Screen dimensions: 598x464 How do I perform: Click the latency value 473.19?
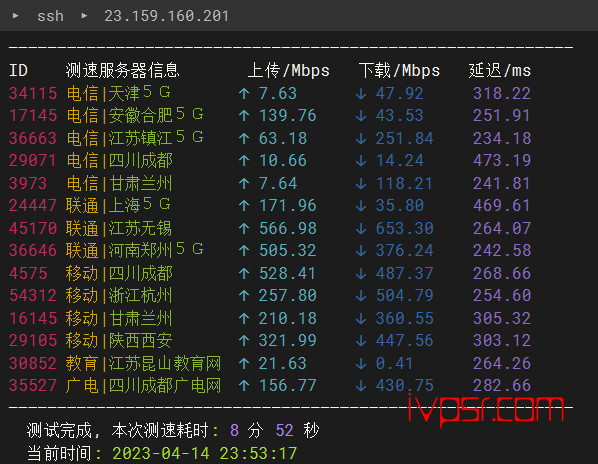click(502, 161)
